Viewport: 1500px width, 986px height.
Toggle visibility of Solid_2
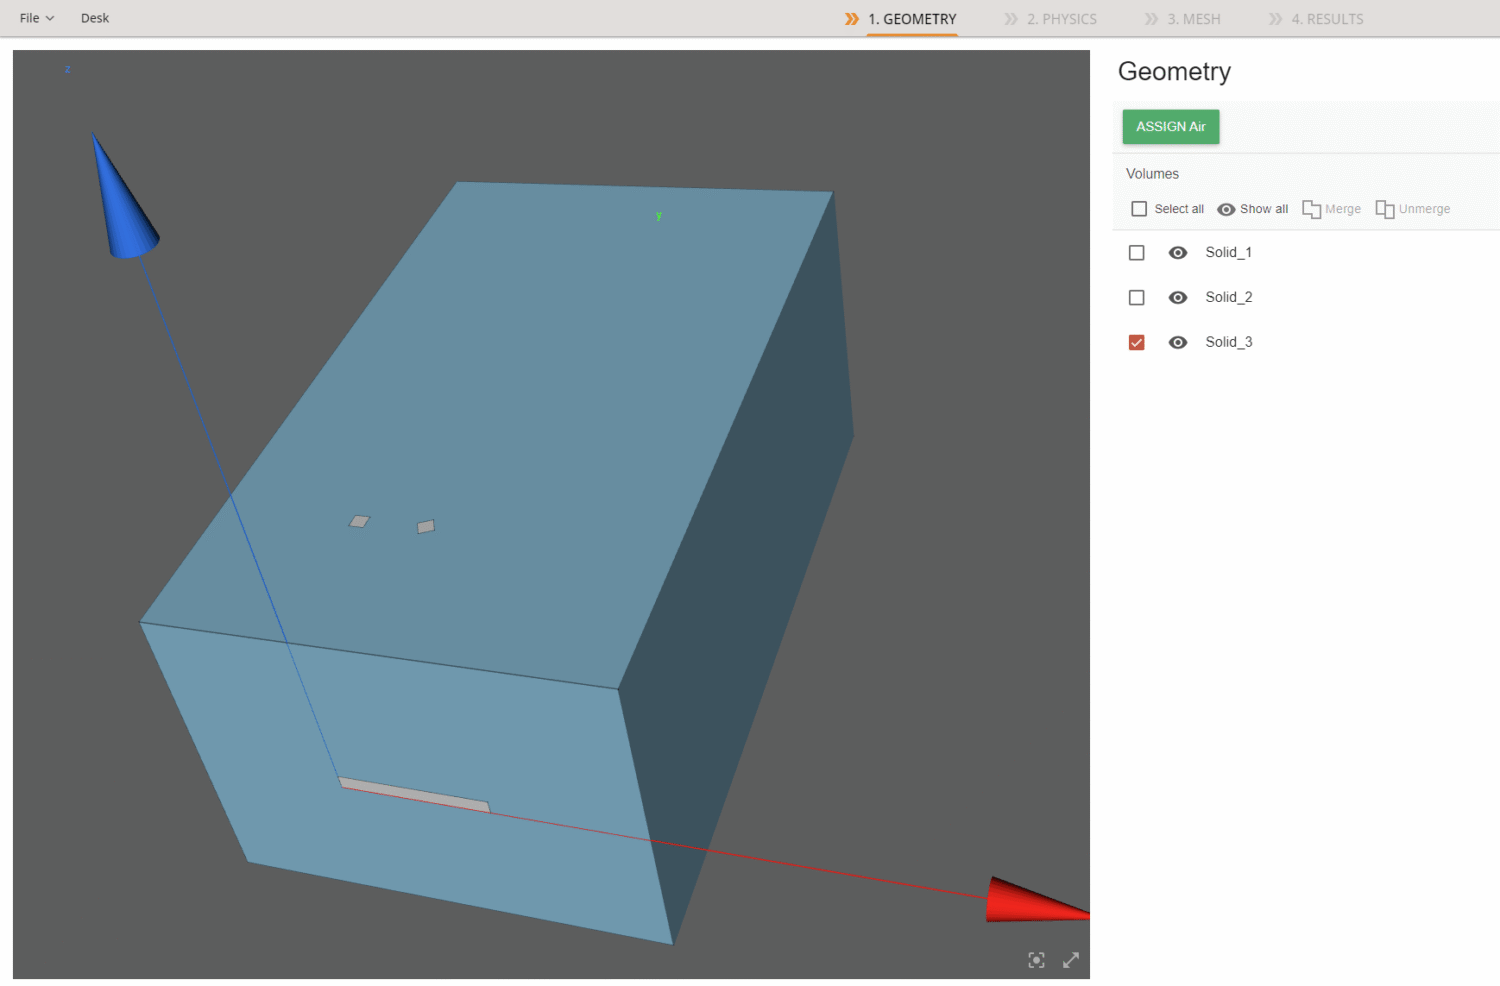1178,297
